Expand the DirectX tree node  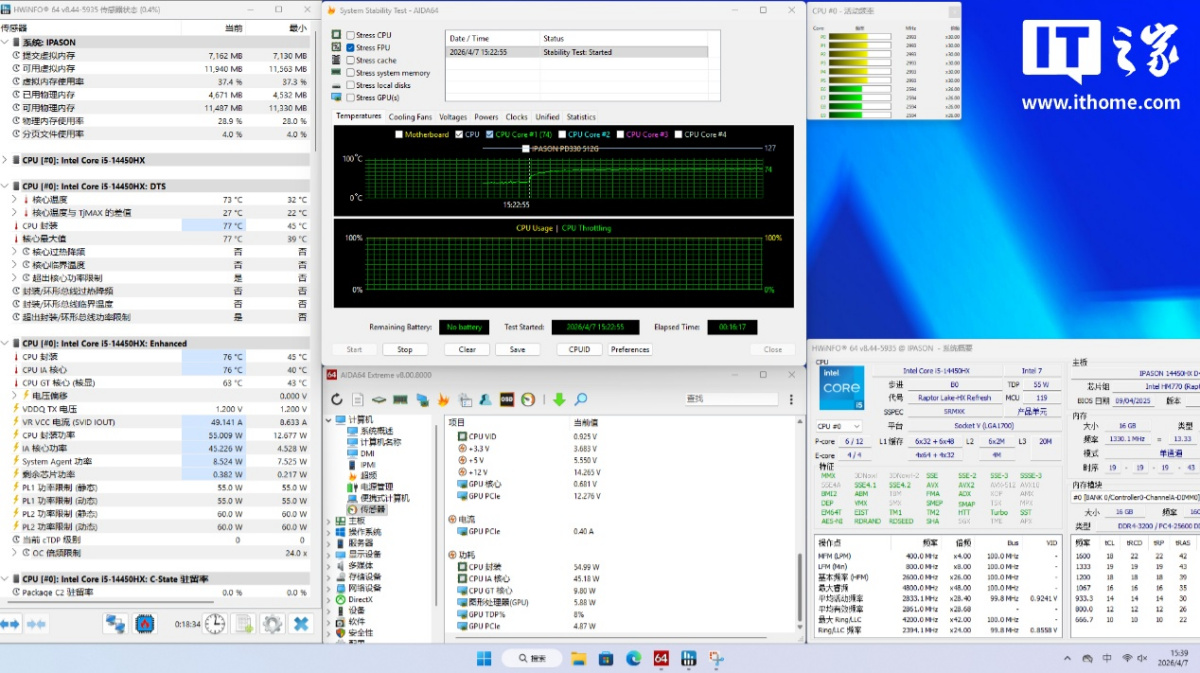331,599
